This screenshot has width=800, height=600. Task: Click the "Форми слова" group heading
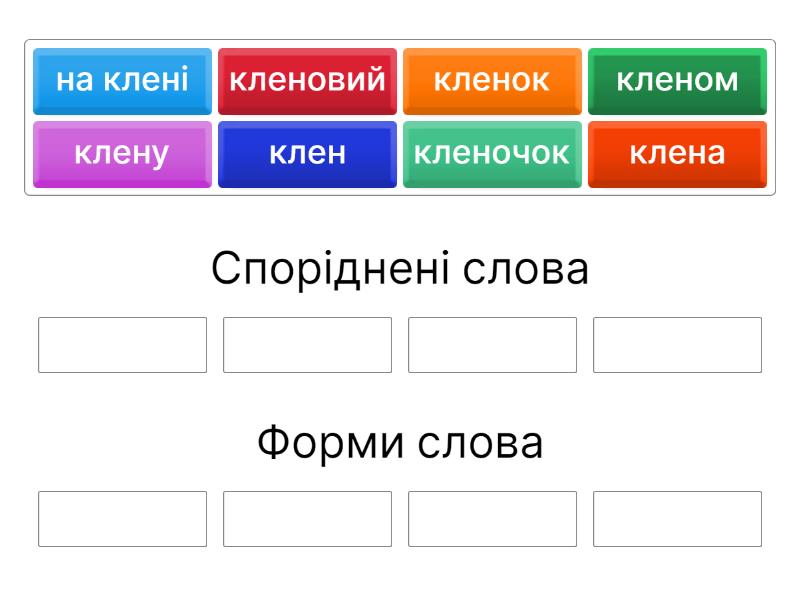[x=400, y=443]
